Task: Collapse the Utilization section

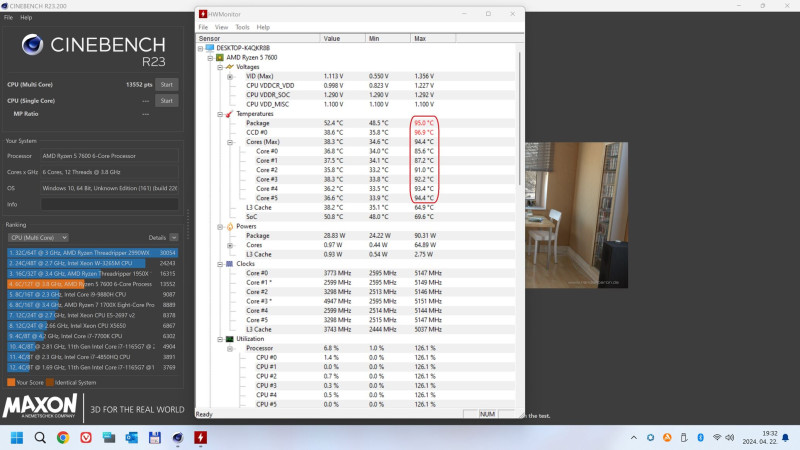Action: pos(220,339)
